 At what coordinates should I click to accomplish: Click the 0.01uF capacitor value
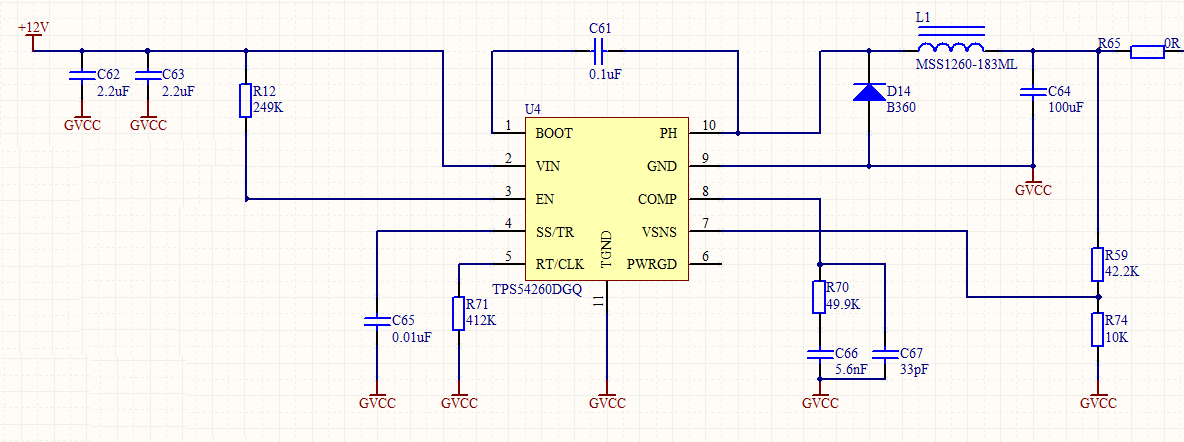point(412,337)
